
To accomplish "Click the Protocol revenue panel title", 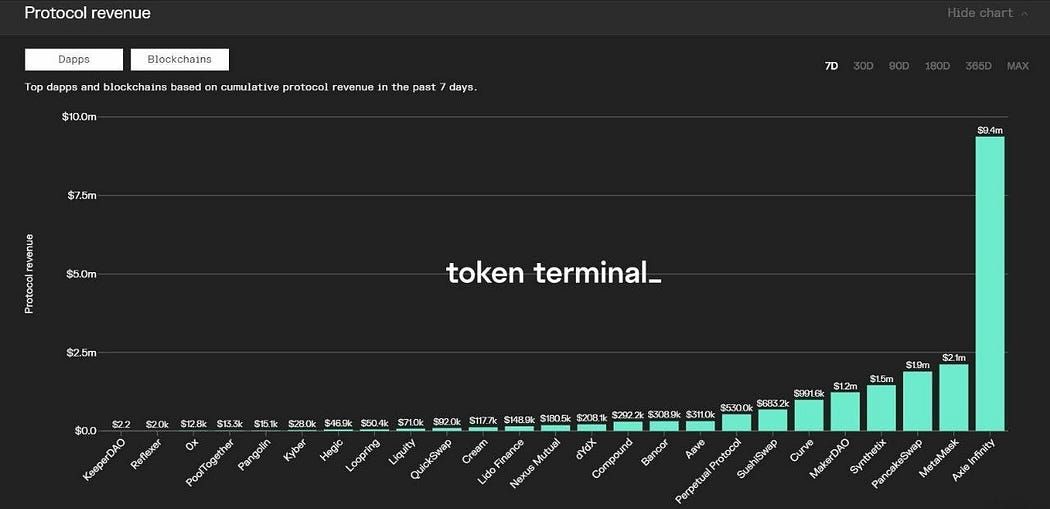I will (87, 13).
